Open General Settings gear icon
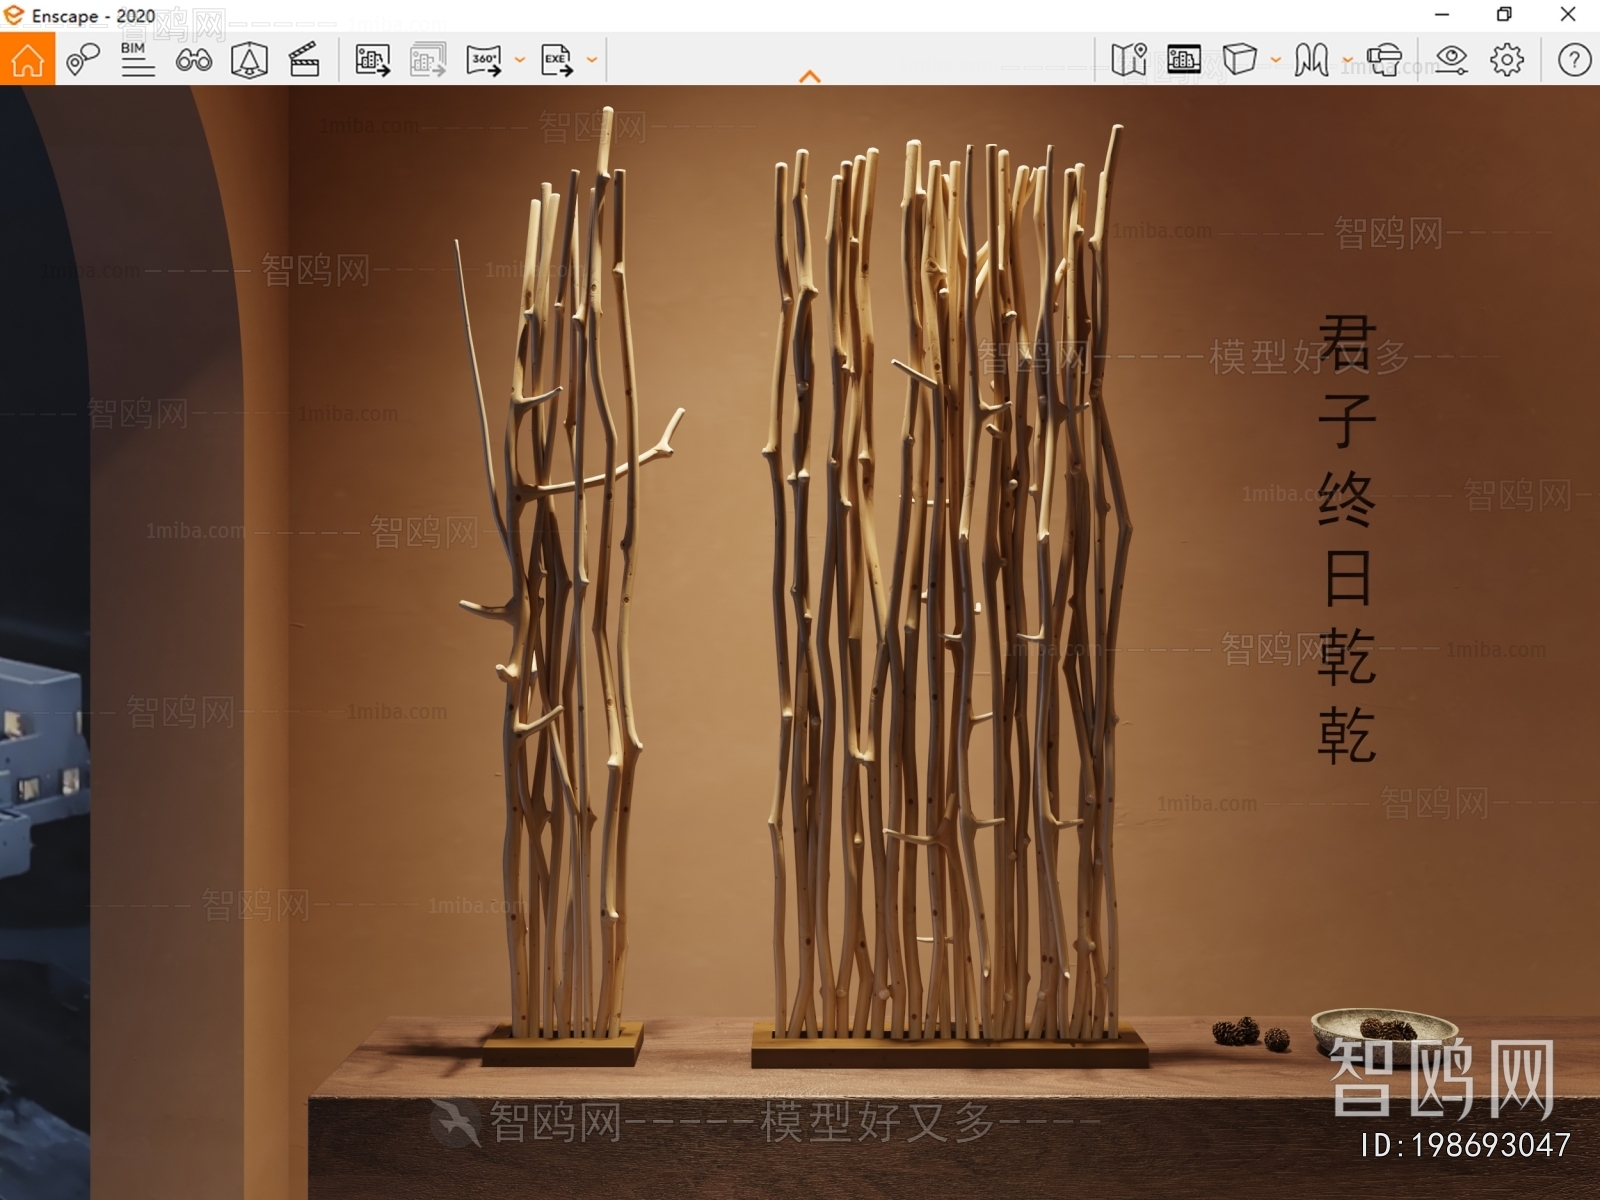 tap(1507, 60)
